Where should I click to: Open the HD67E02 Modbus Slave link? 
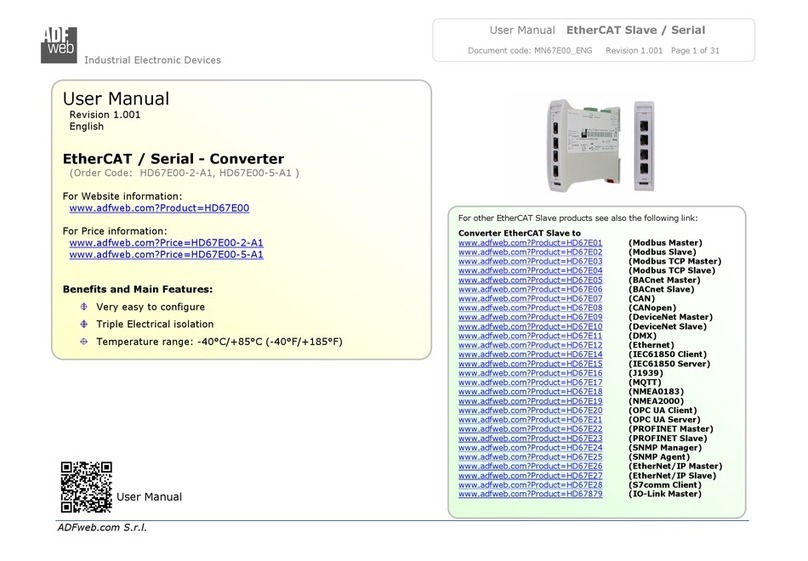tap(530, 252)
